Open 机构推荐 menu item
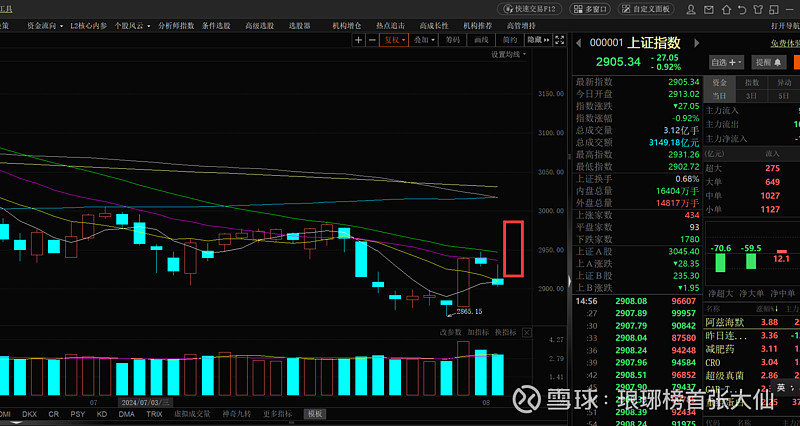The image size is (800, 426). point(478,26)
